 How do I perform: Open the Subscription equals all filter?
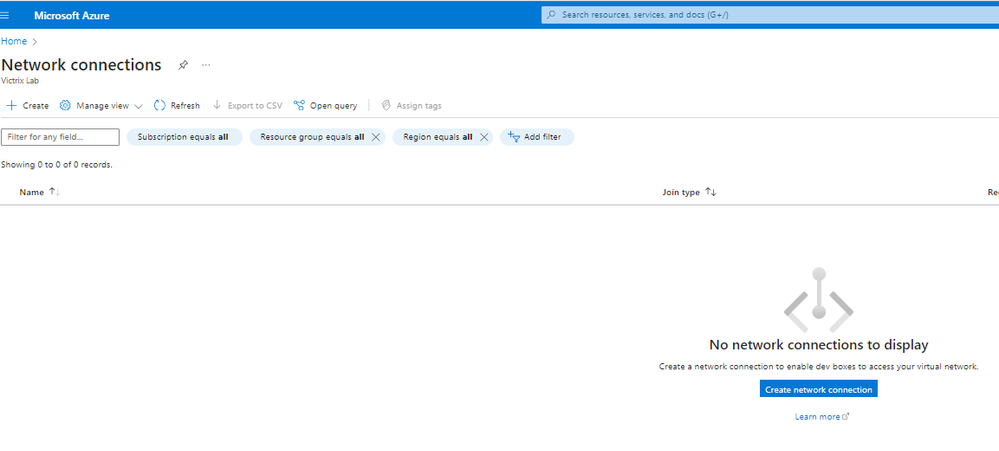click(184, 137)
